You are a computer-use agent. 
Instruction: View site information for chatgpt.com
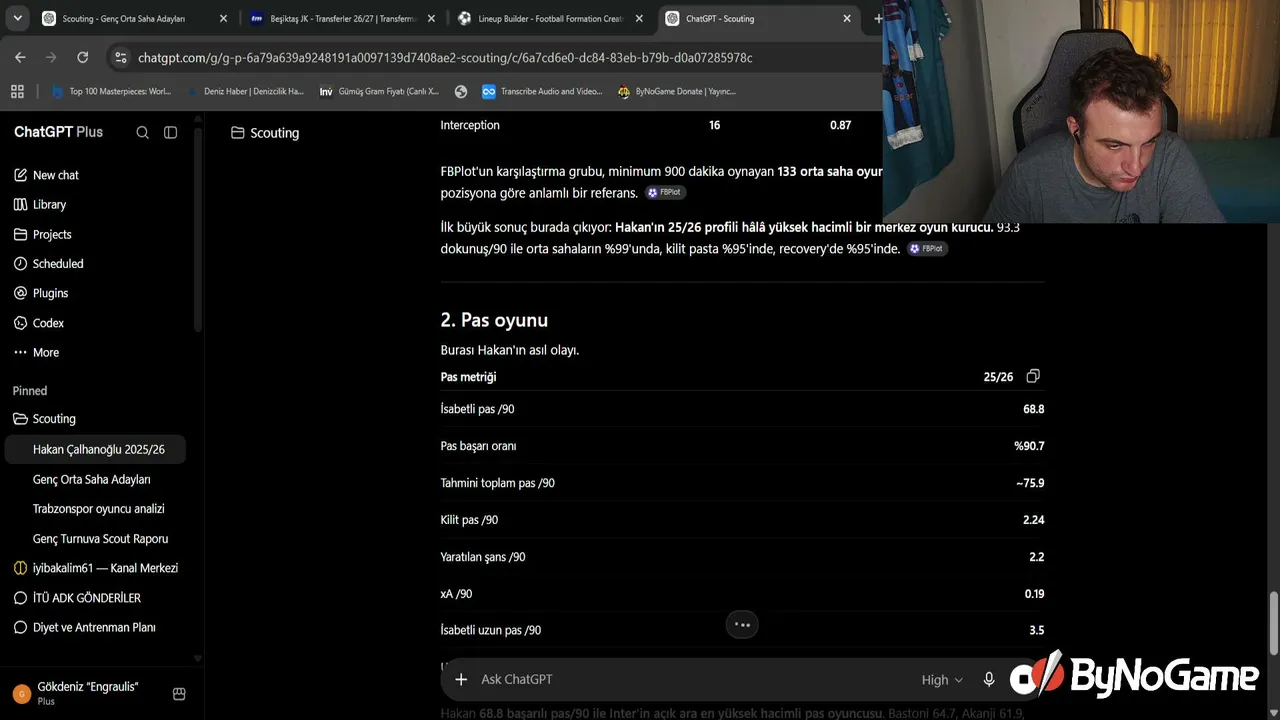121,57
